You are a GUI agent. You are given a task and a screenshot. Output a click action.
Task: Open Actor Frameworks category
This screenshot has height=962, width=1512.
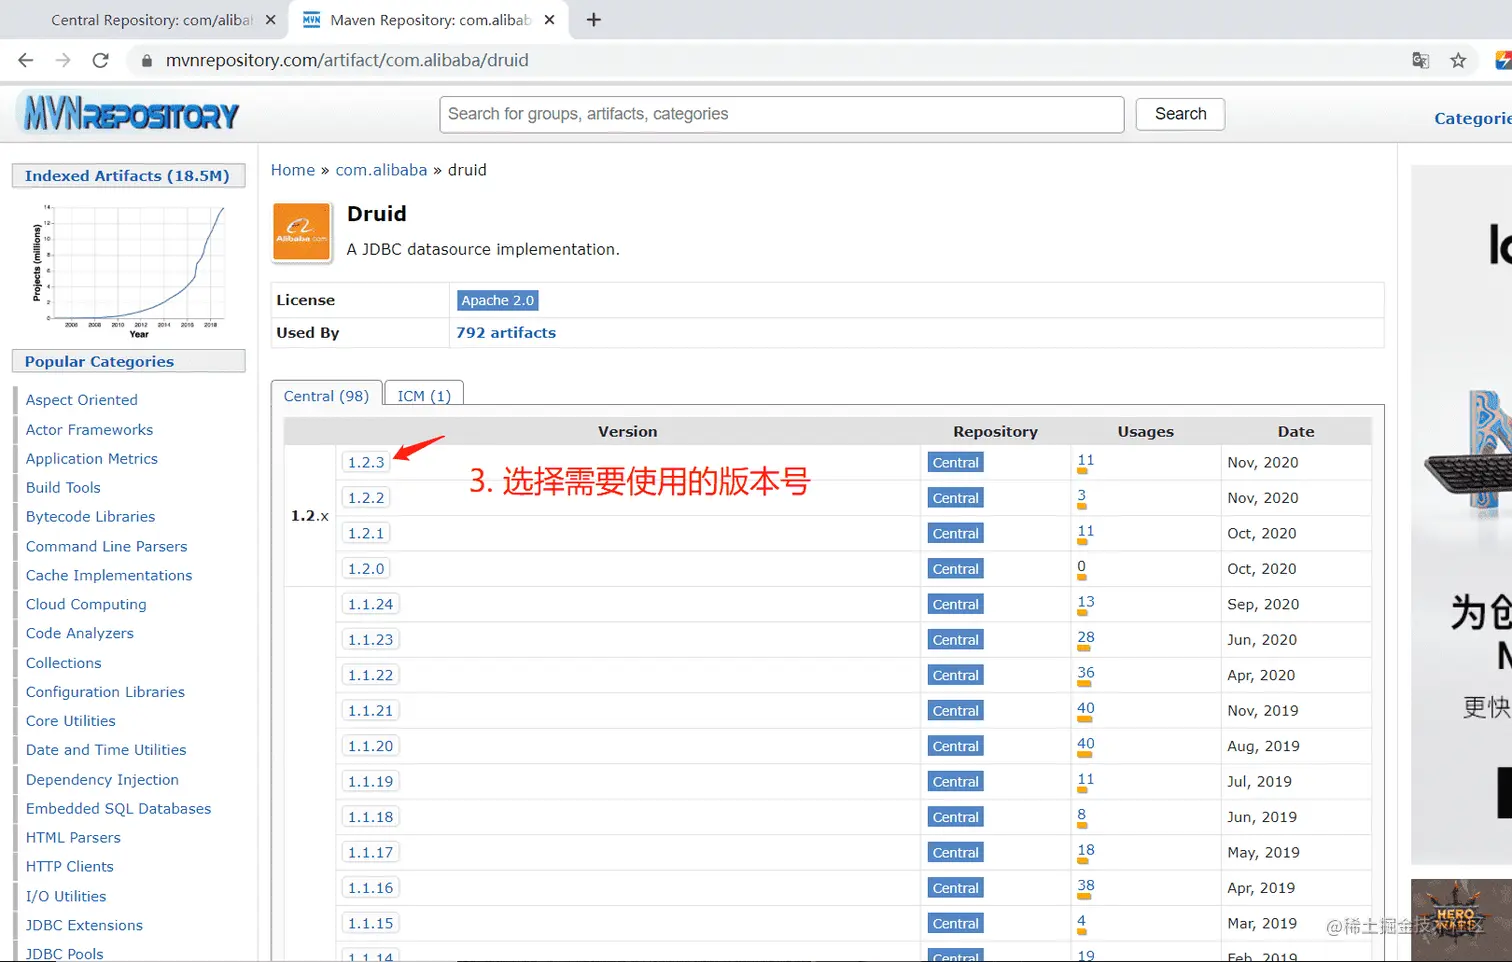tap(89, 430)
